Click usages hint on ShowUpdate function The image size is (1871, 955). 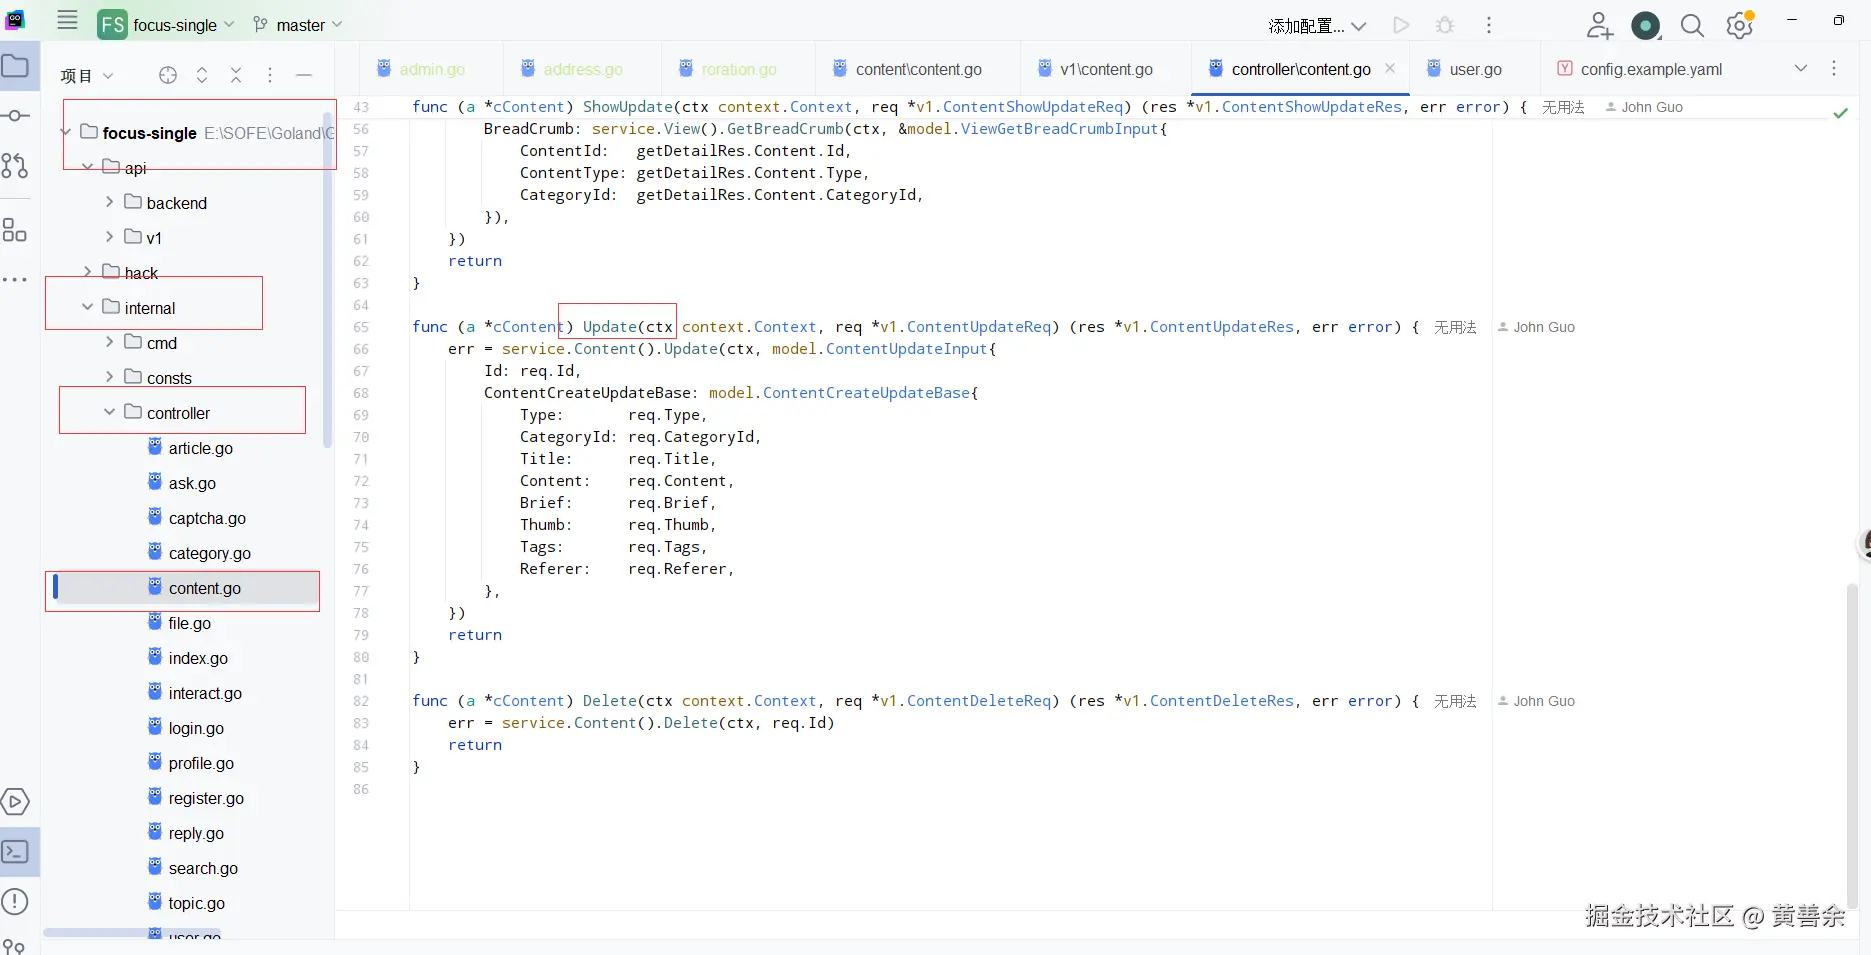coord(1563,107)
